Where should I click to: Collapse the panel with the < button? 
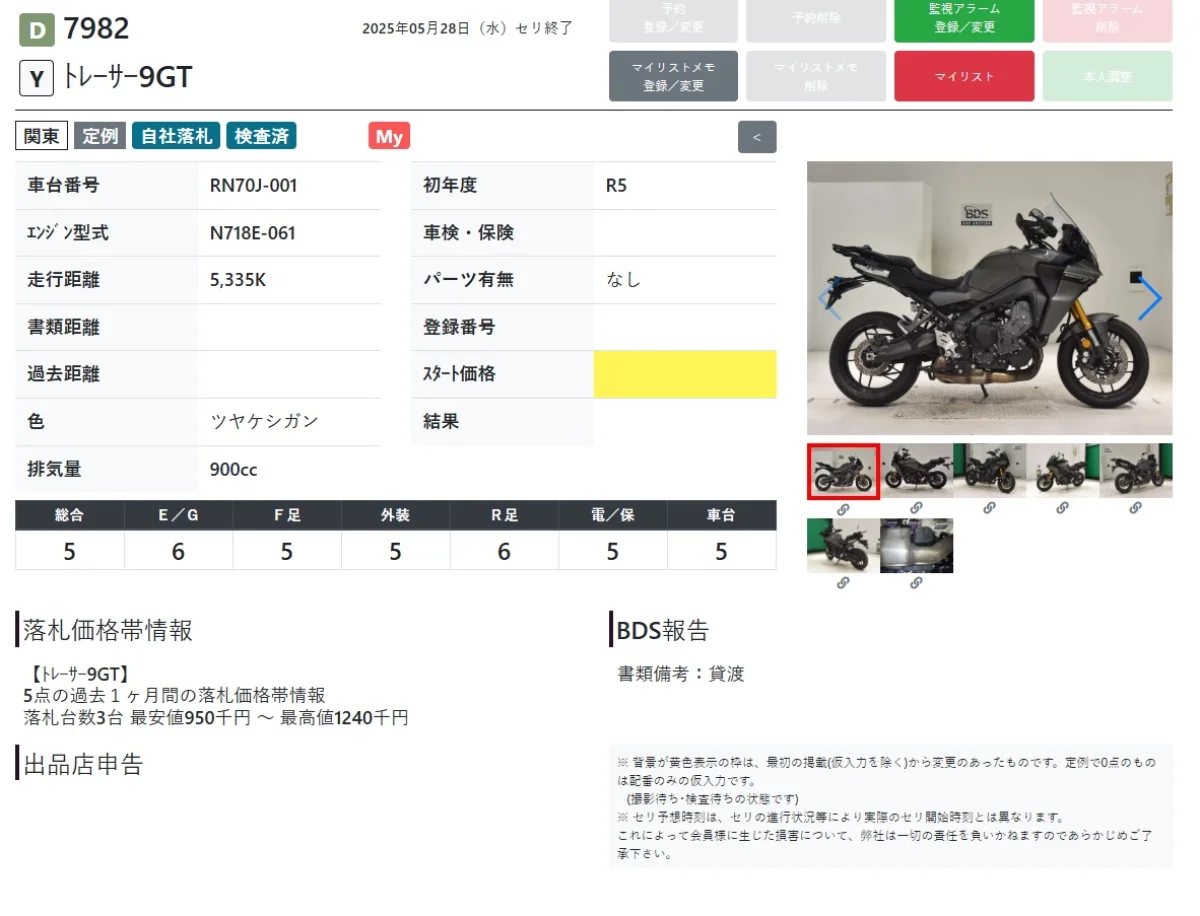[756, 137]
